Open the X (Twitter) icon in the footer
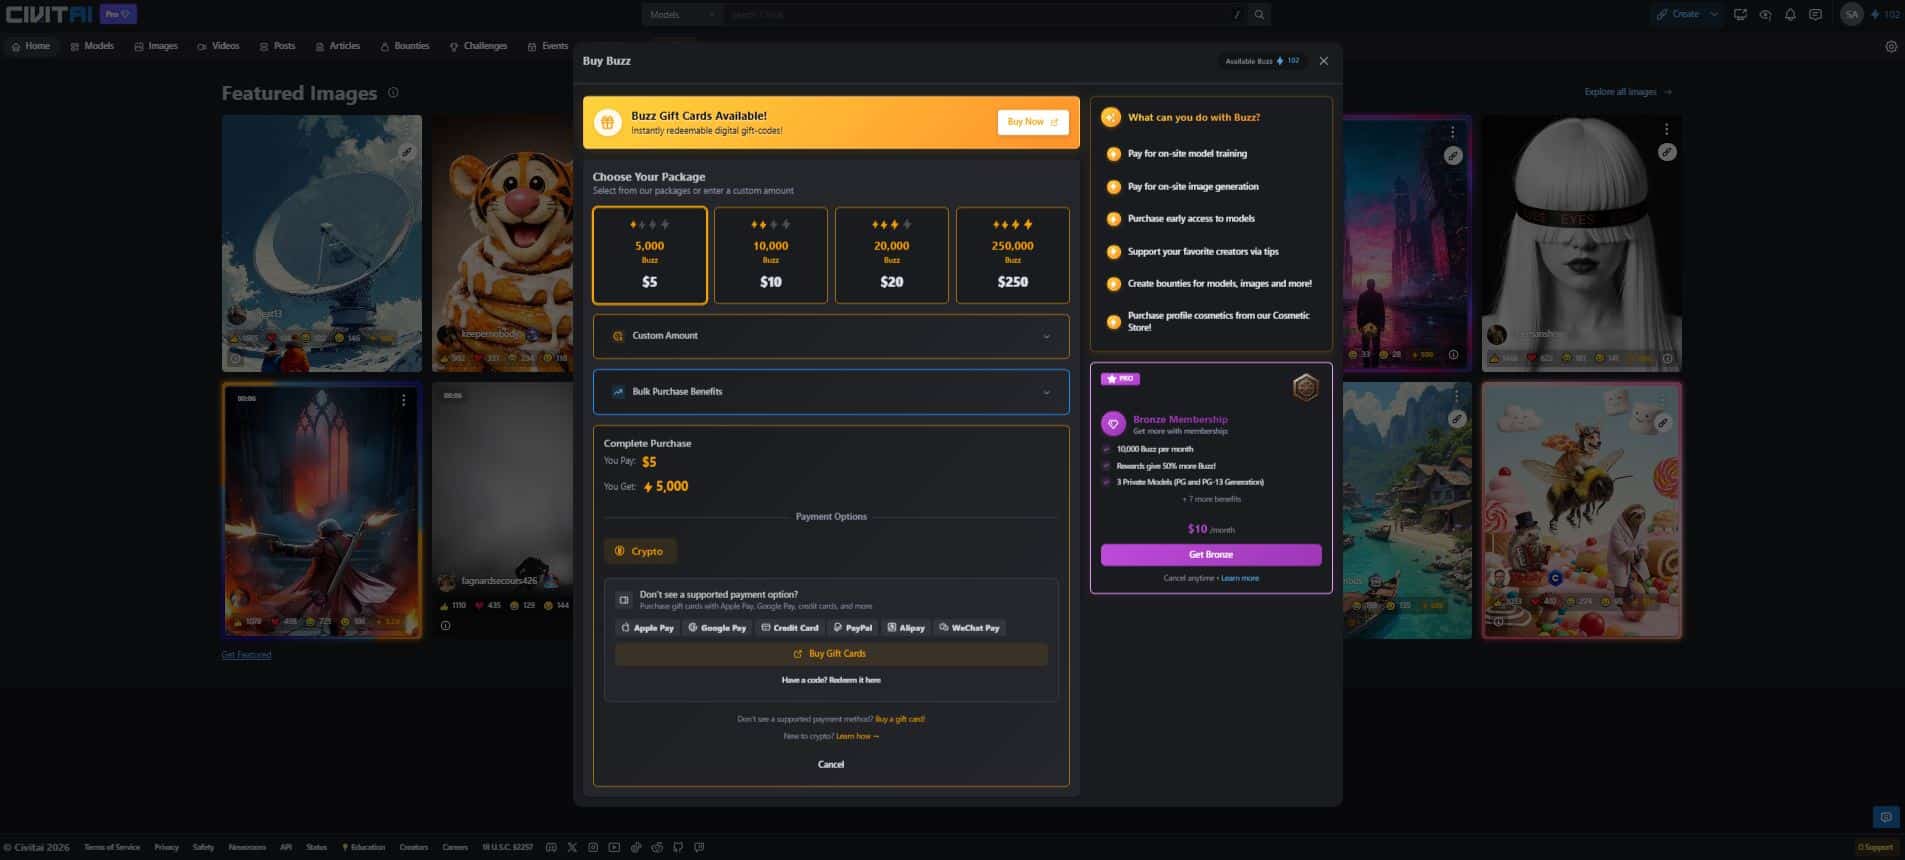 [572, 847]
